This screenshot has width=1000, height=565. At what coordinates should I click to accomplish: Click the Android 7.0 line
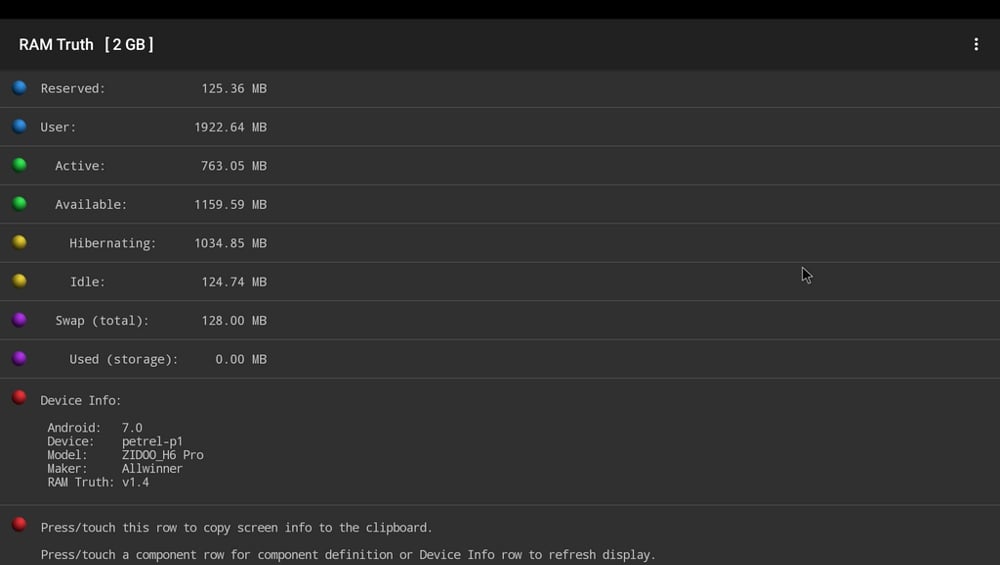point(95,428)
